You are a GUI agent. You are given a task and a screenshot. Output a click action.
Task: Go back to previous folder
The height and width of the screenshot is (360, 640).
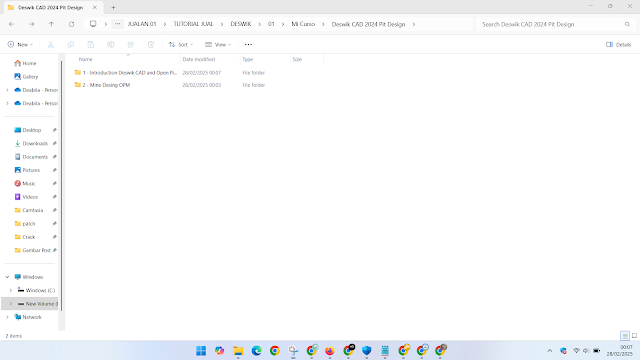coord(11,24)
